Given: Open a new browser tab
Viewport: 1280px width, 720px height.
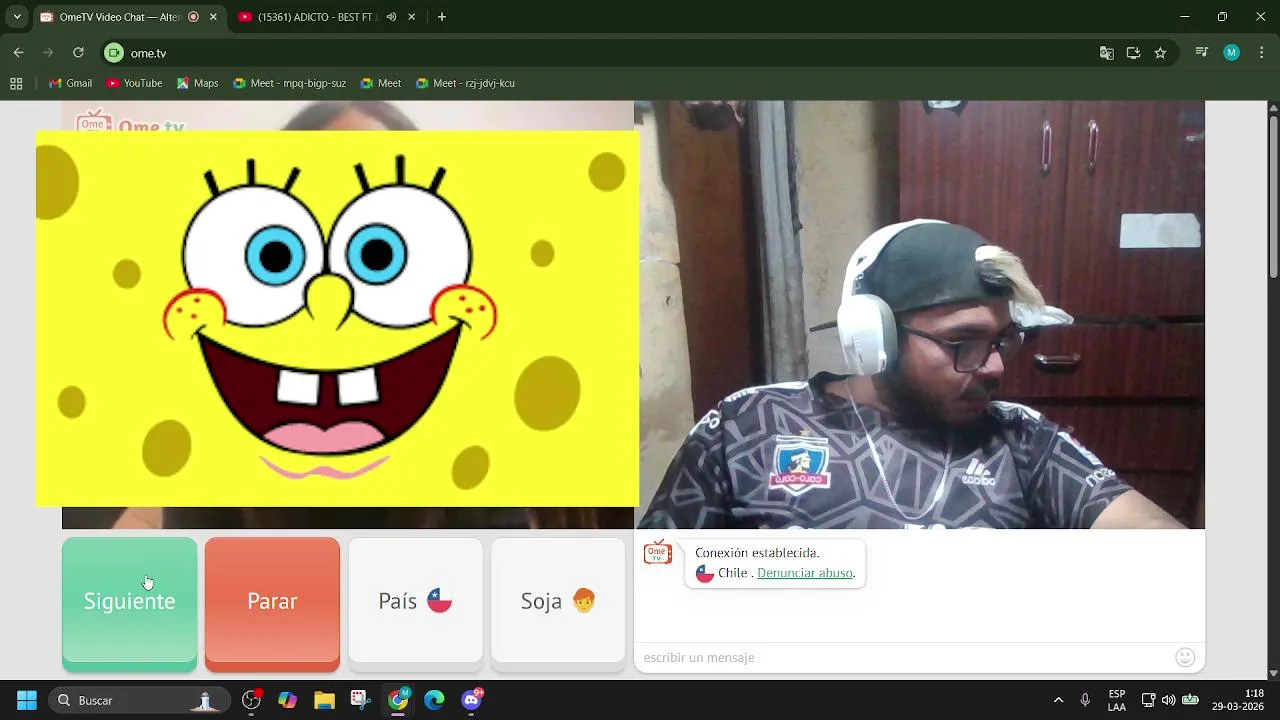Looking at the screenshot, I should (x=442, y=17).
